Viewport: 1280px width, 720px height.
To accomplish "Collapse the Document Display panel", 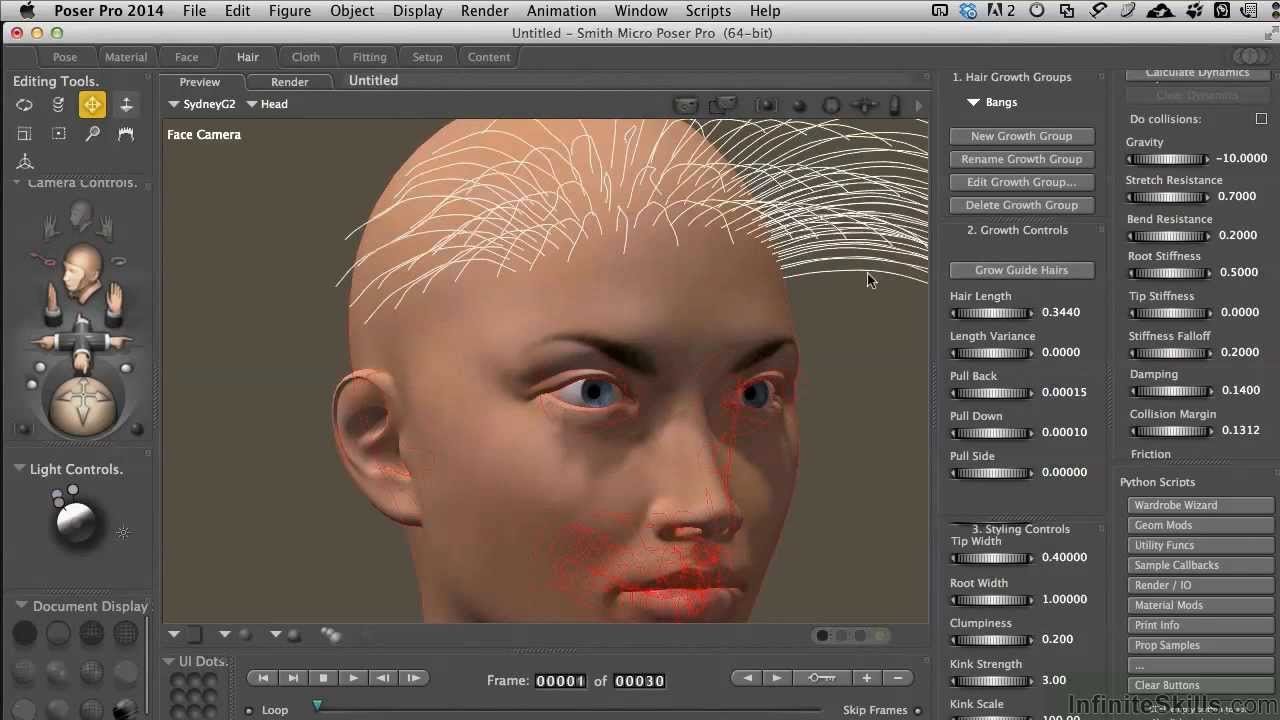I will 21,606.
